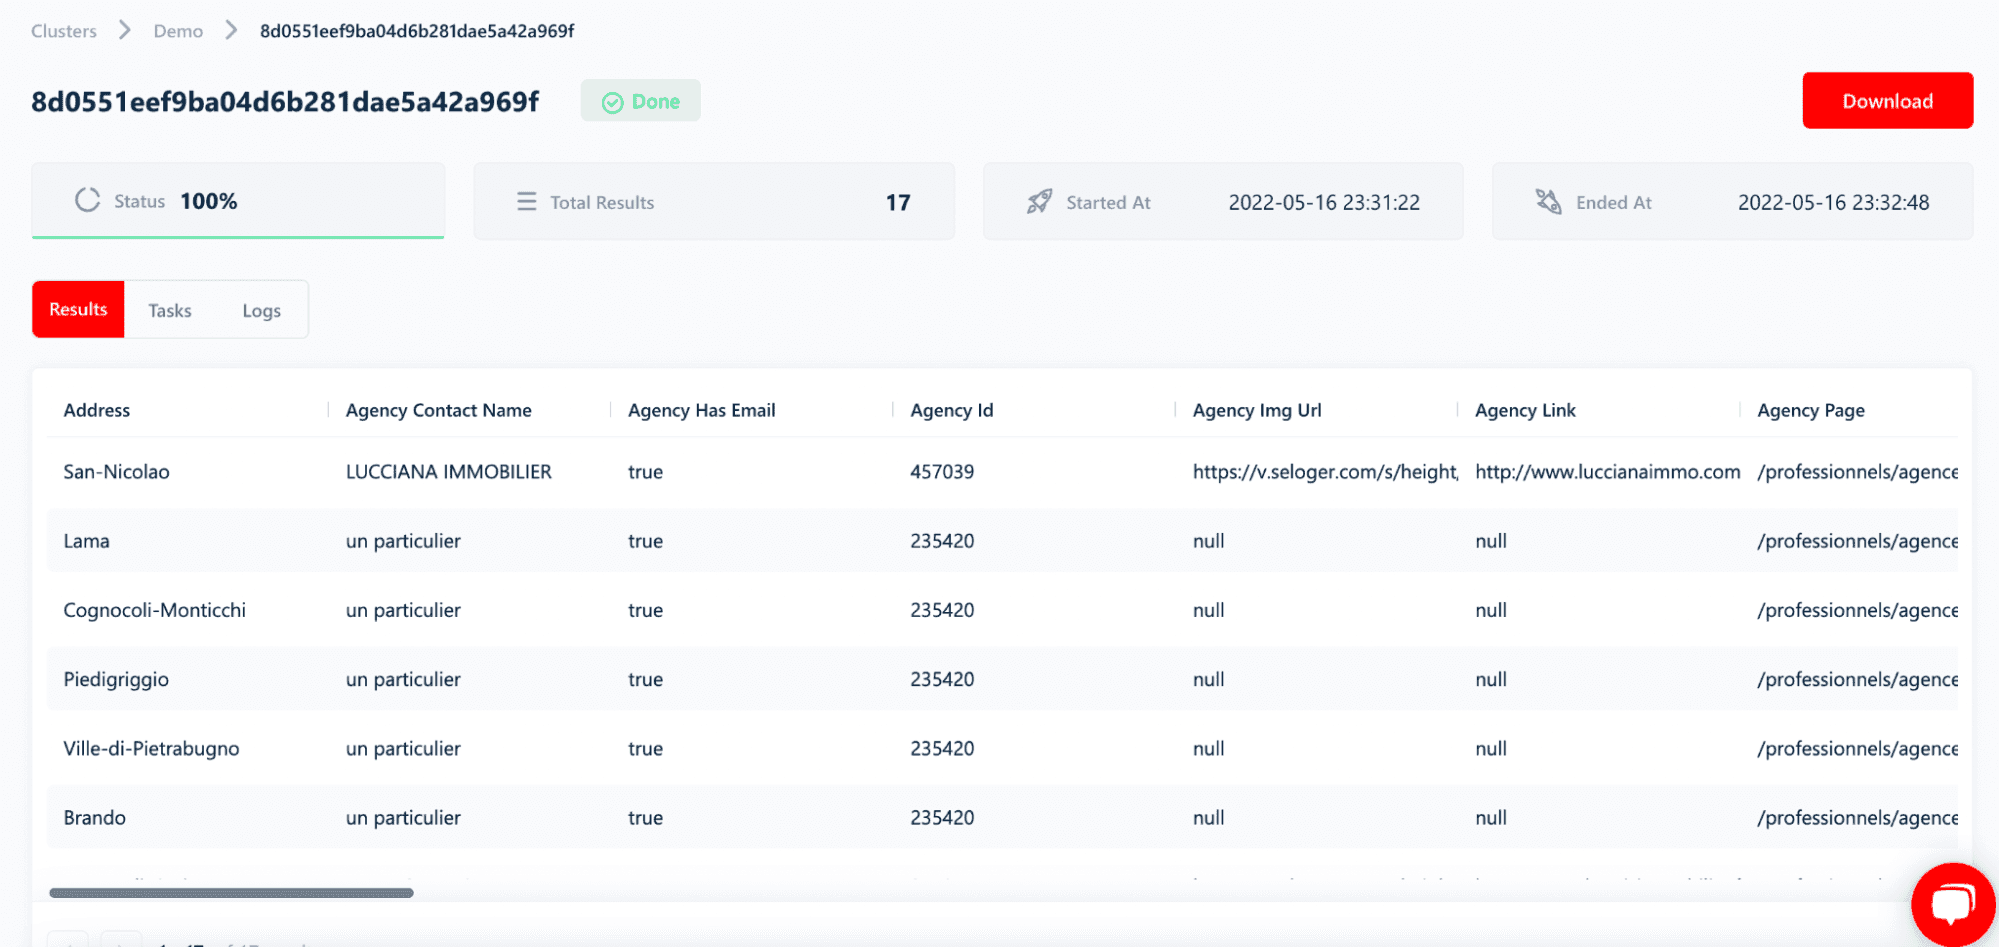Click the Total Results value 17
The height and width of the screenshot is (947, 1999).
click(x=898, y=202)
